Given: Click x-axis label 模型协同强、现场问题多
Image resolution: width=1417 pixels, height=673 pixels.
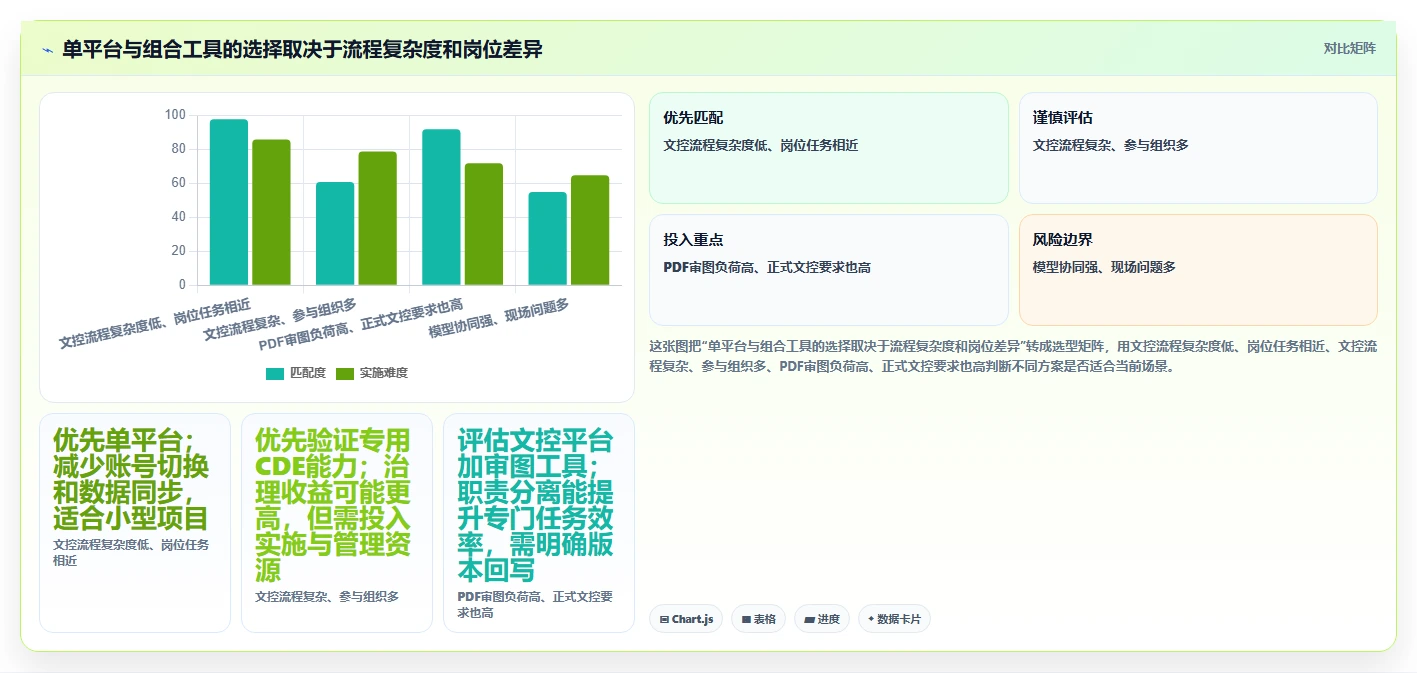Looking at the screenshot, I should 499,319.
